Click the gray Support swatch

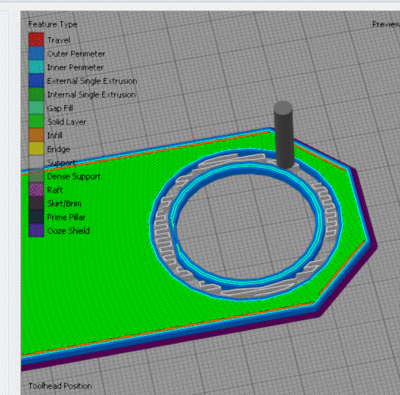36,162
